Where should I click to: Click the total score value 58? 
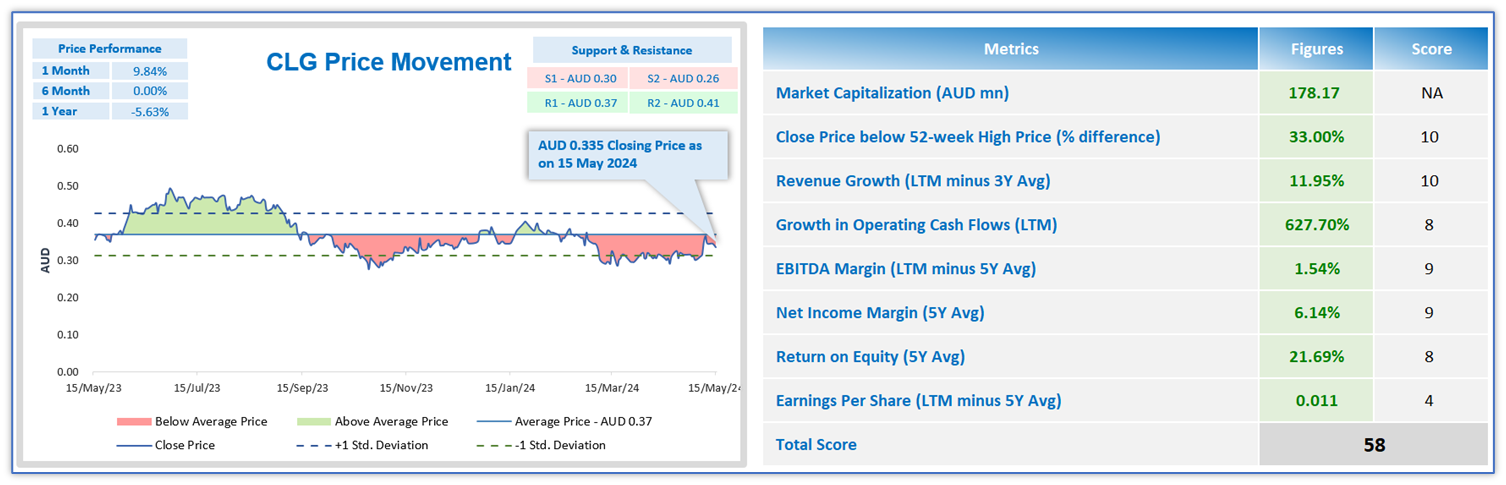tap(1374, 445)
